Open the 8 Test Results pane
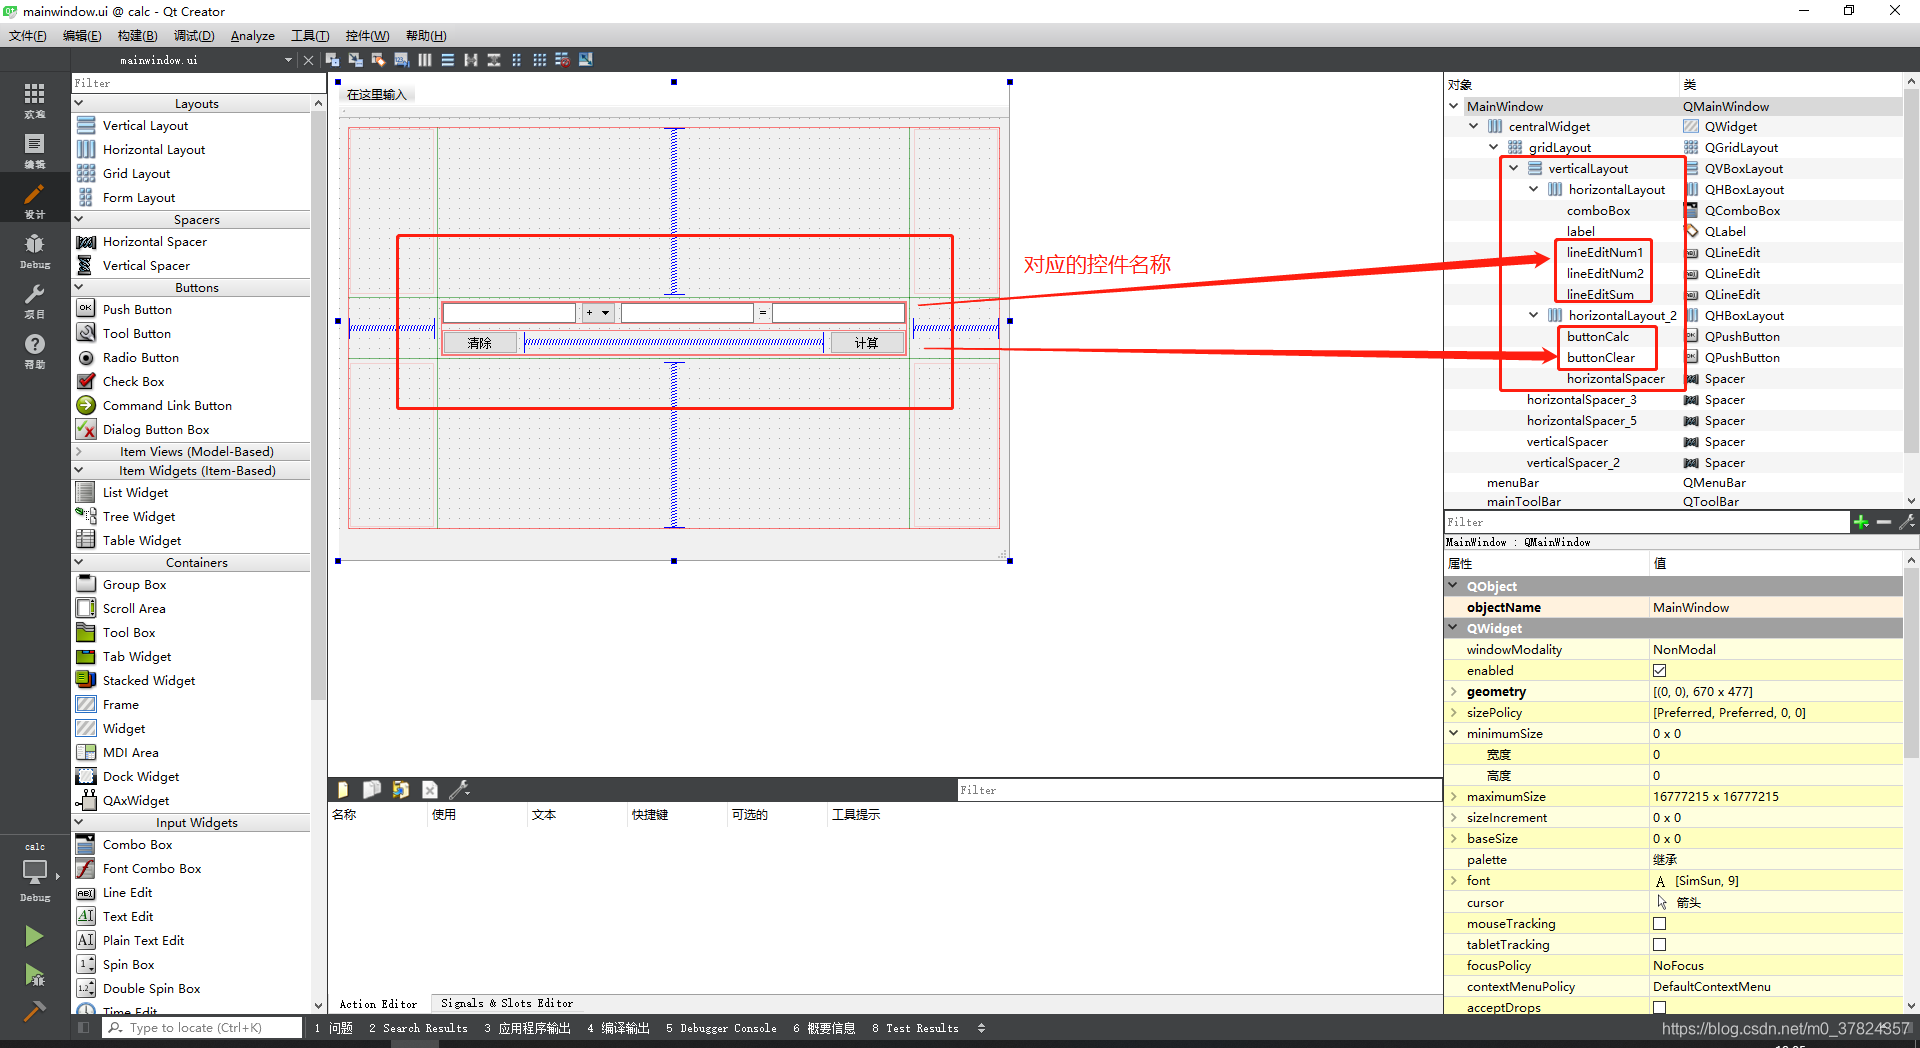1920x1048 pixels. 915,1028
